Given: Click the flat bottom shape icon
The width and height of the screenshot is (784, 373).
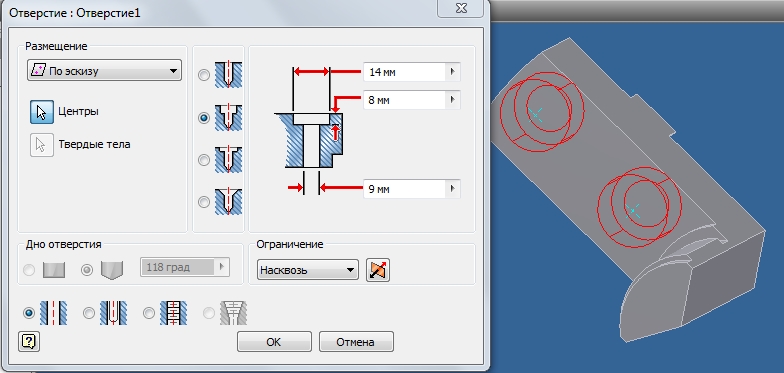Looking at the screenshot, I should (x=54, y=270).
